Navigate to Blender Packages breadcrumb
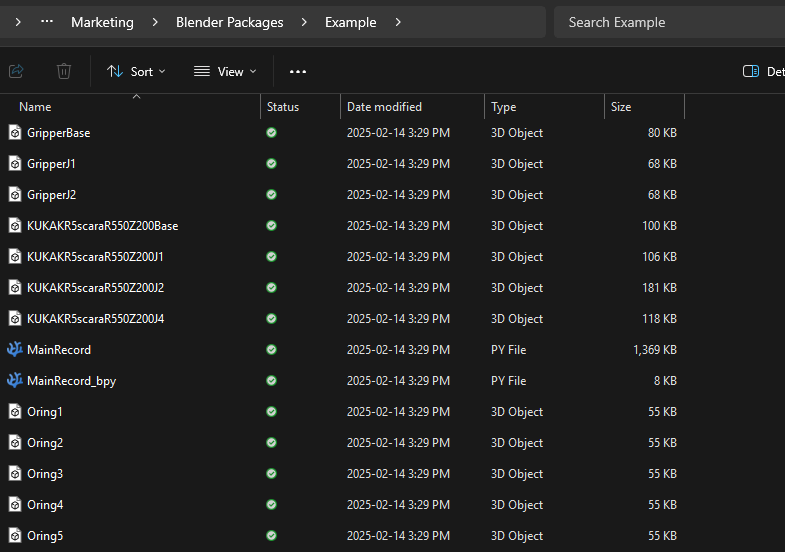Viewport: 785px width, 552px height. point(229,22)
